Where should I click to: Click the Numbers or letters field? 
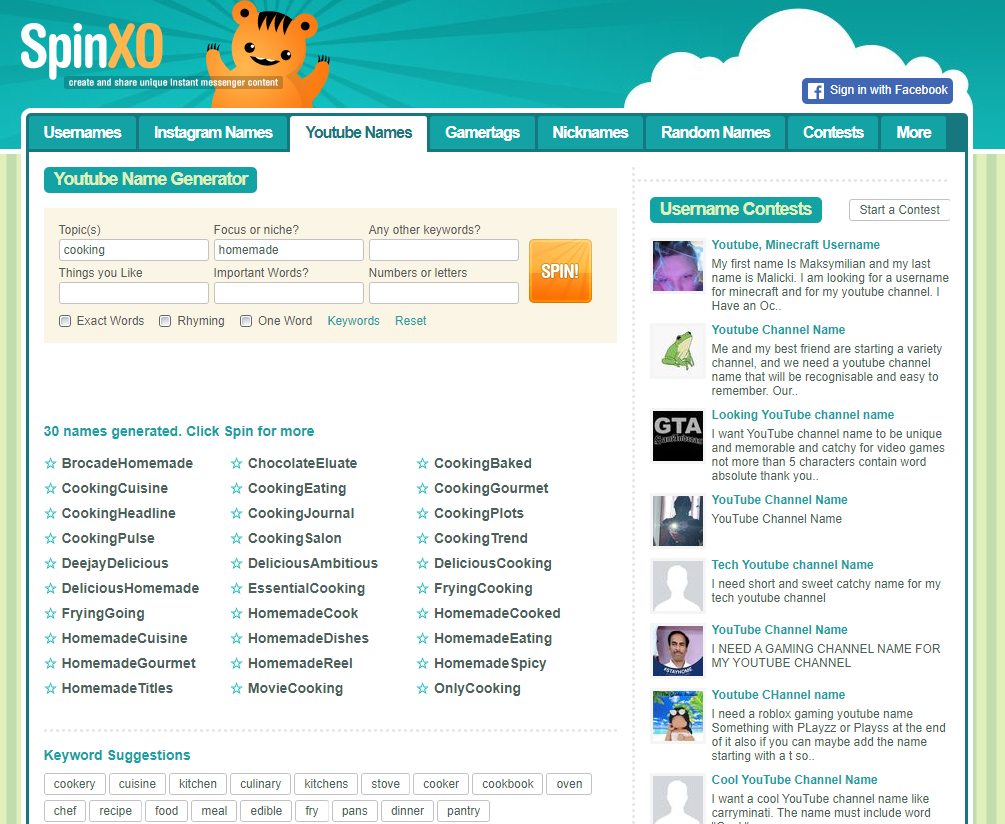tap(444, 293)
